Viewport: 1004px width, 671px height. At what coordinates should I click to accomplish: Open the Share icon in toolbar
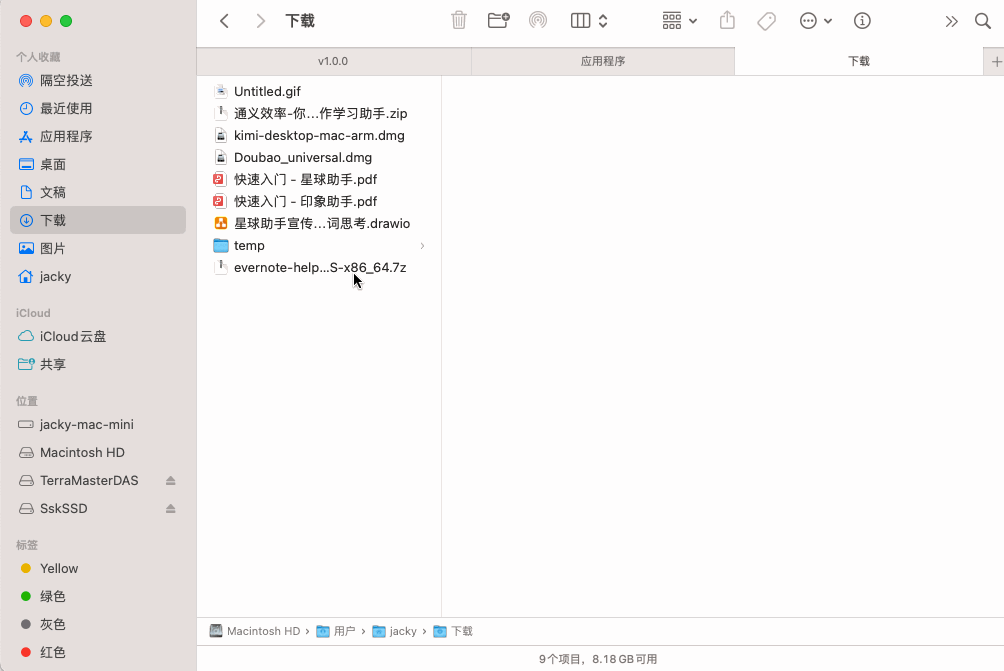coord(728,20)
